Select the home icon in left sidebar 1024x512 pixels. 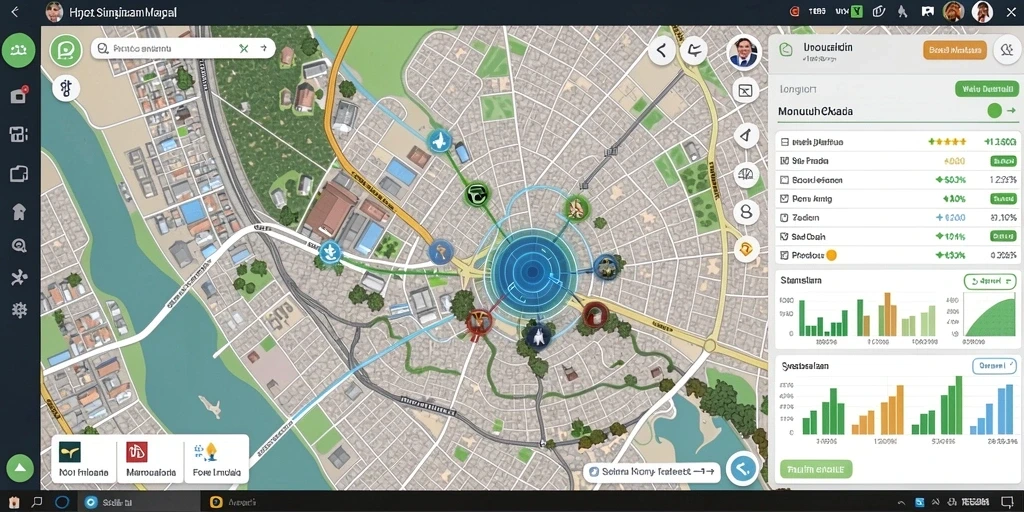click(x=19, y=211)
